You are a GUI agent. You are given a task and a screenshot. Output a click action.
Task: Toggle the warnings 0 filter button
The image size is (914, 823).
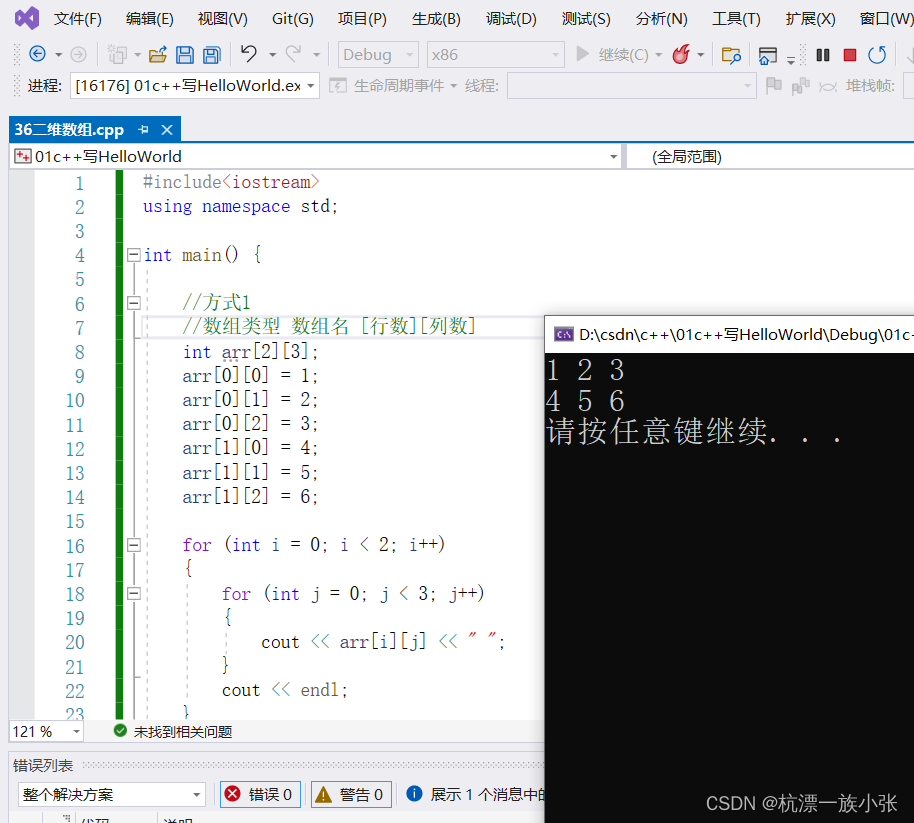(351, 794)
